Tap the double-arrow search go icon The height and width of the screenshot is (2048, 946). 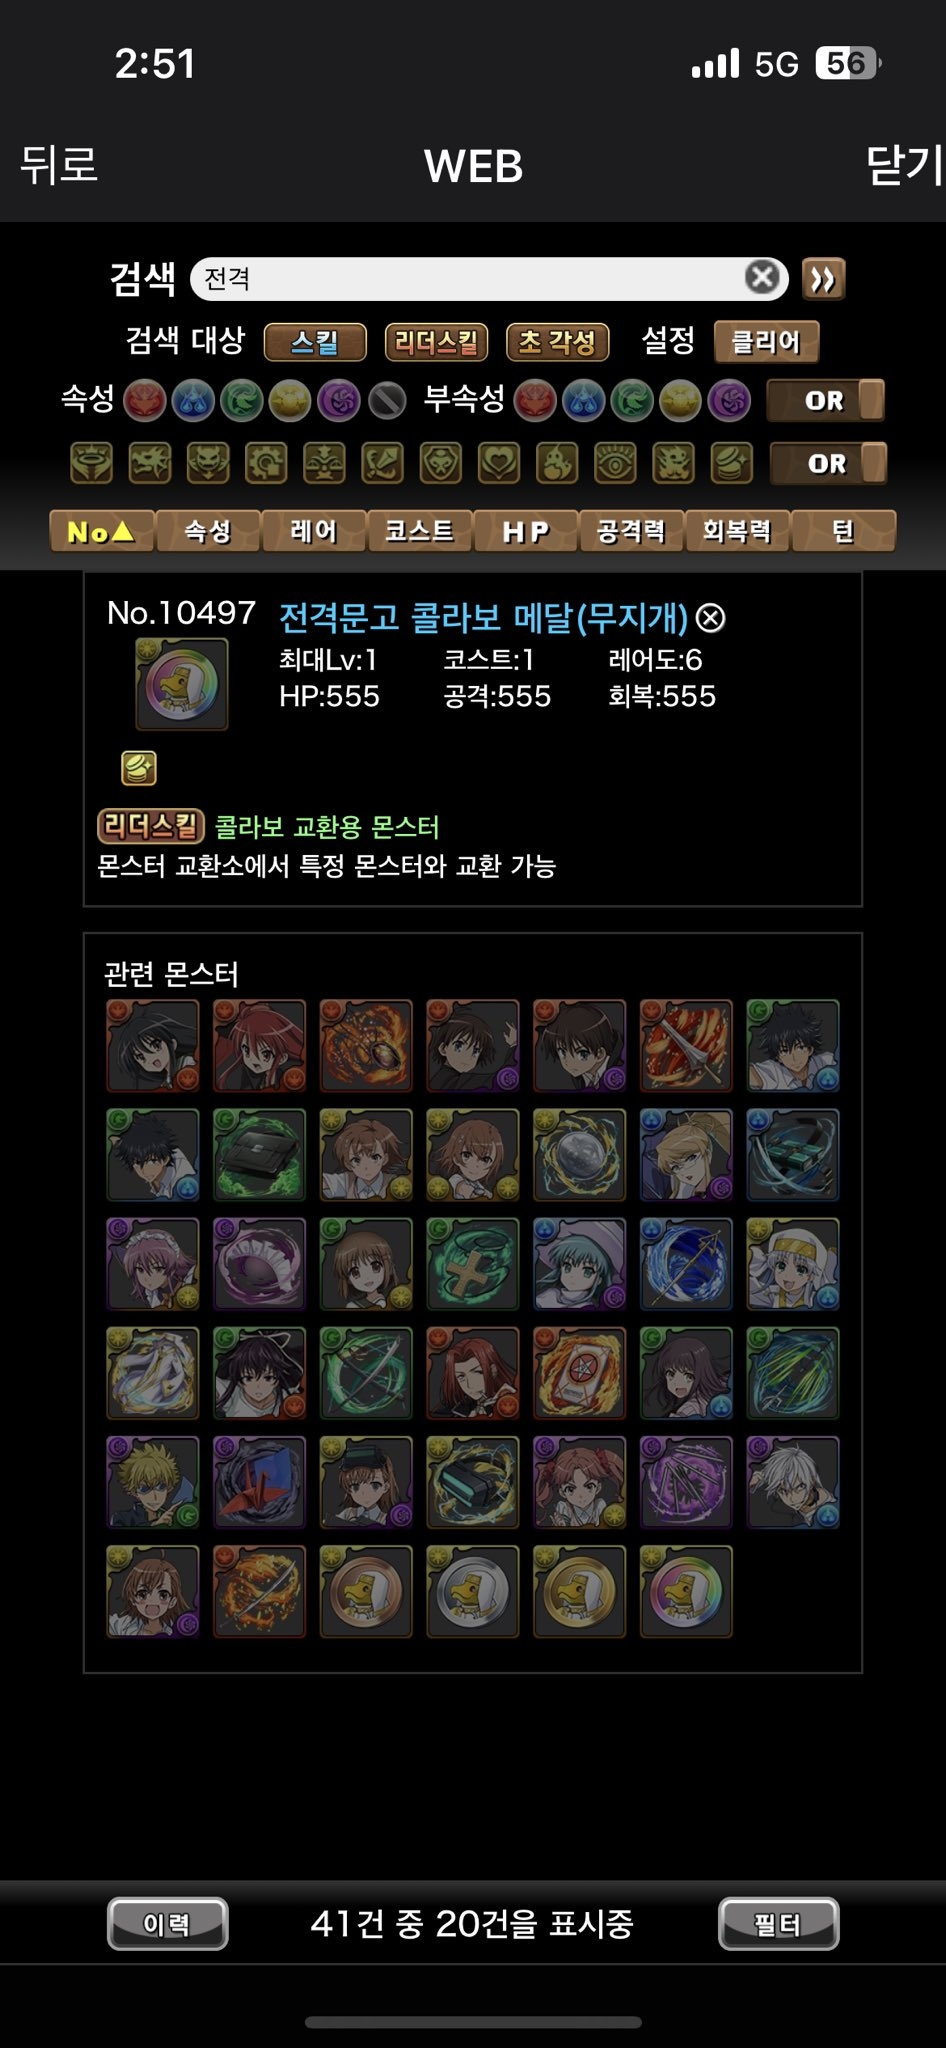tap(823, 279)
